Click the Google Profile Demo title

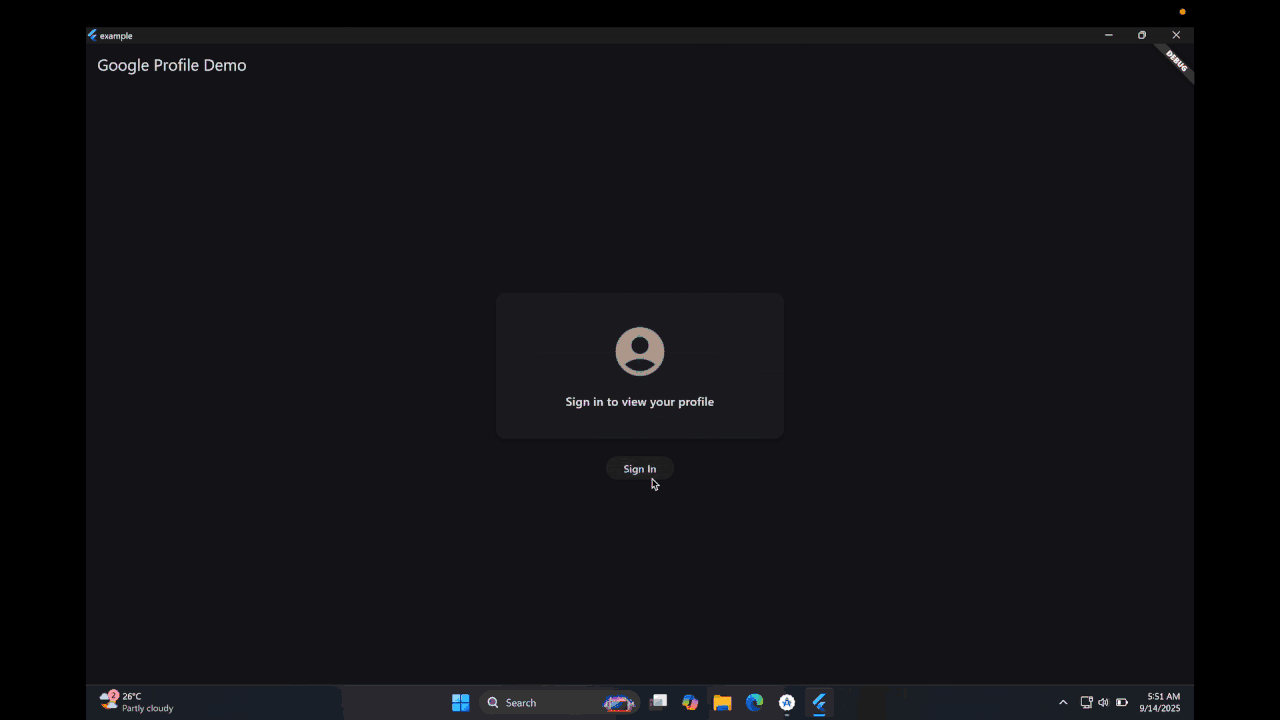click(x=172, y=65)
